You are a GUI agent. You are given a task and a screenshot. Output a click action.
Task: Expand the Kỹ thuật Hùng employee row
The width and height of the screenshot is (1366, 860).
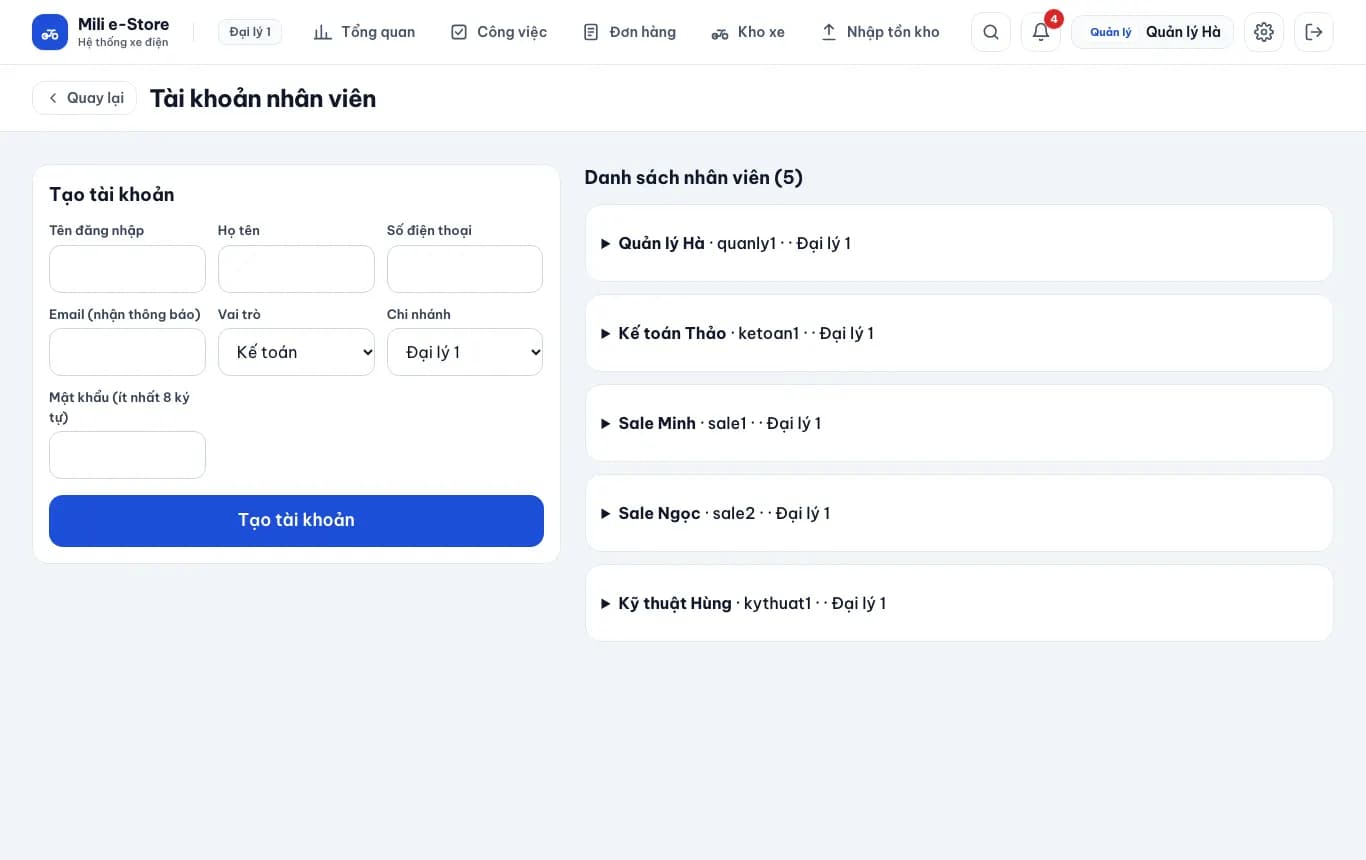click(959, 603)
